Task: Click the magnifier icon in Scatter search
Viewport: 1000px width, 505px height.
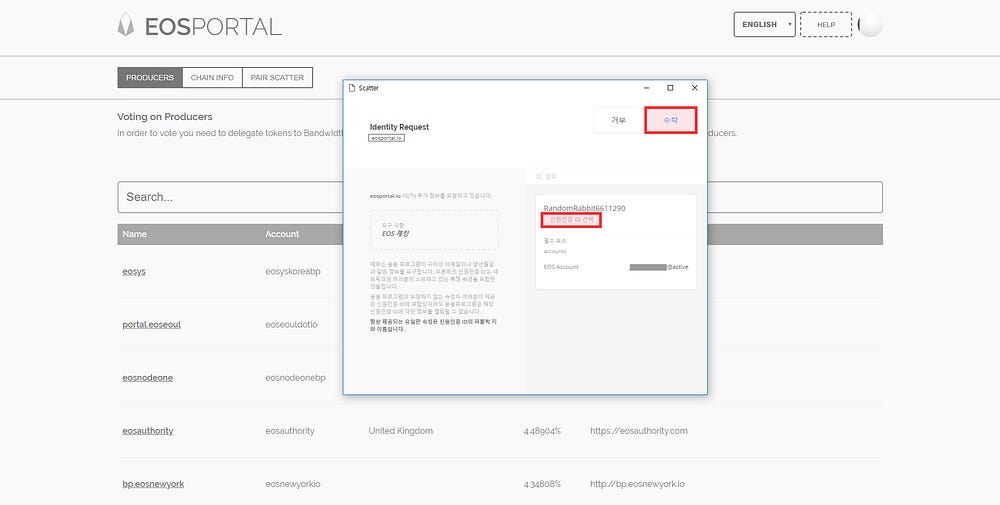Action: (x=539, y=177)
